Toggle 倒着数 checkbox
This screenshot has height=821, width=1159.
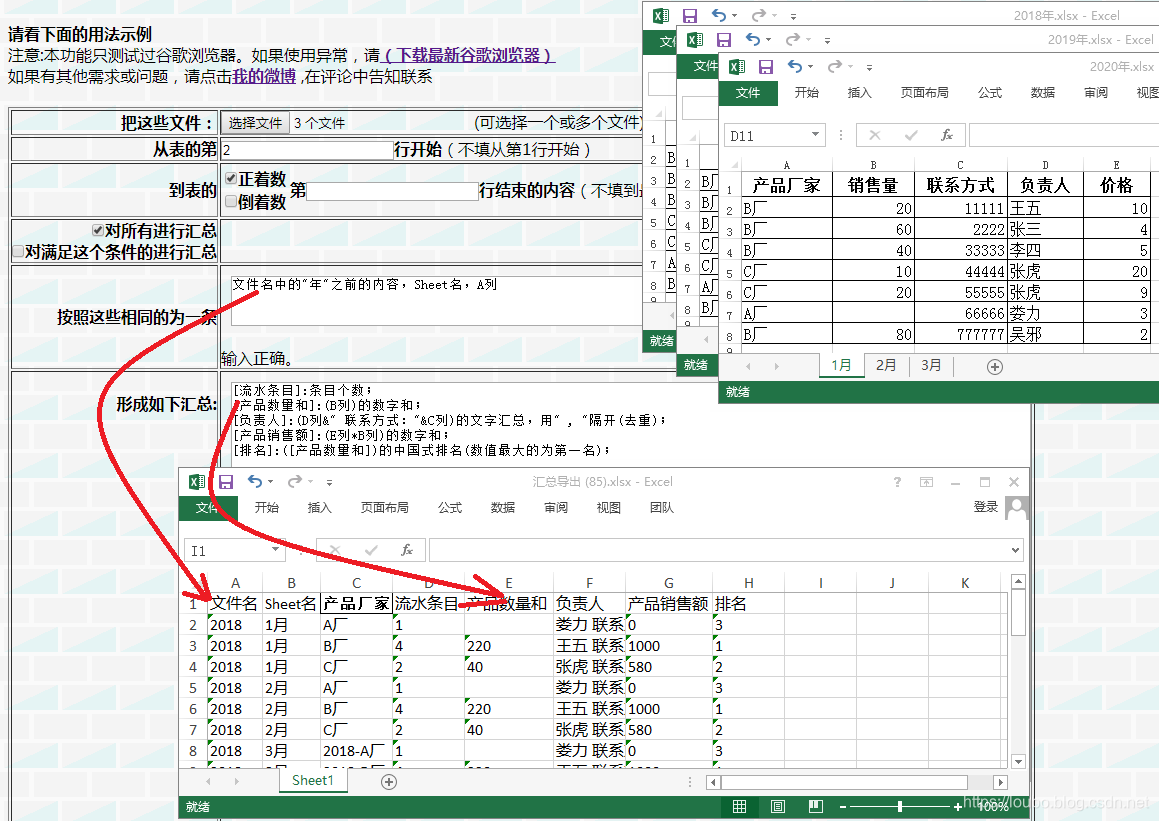pos(231,201)
